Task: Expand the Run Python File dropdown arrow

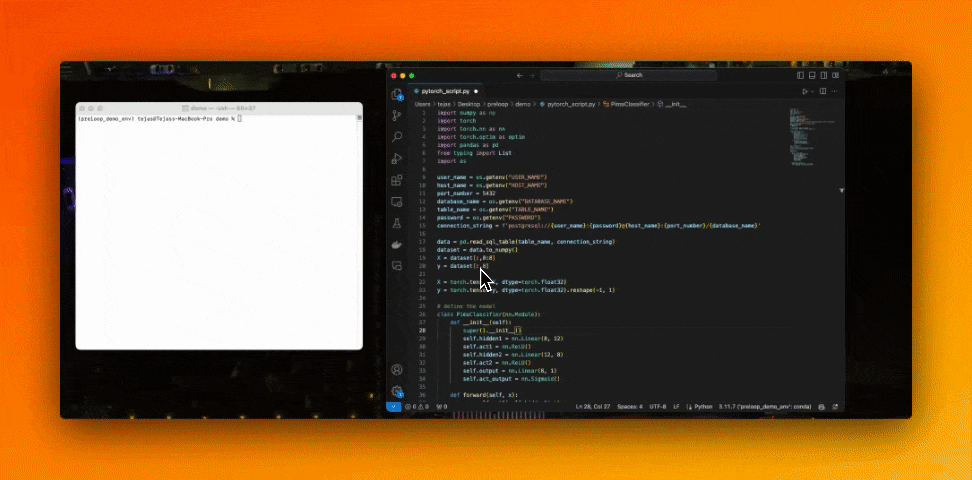Action: [813, 91]
